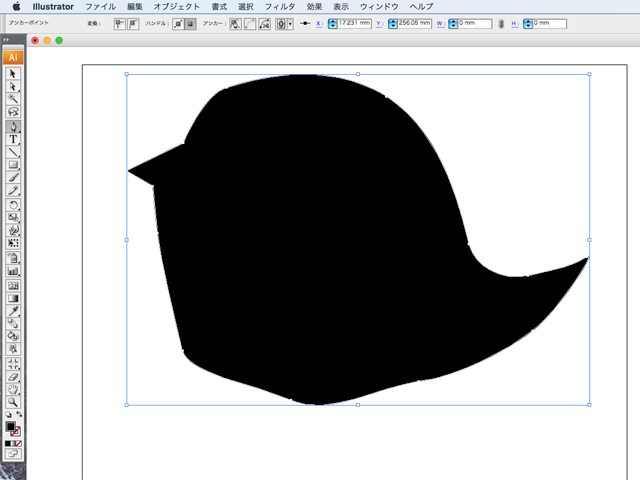Toggle the screen mode button
Viewport: 640px width, 480px height.
click(14, 454)
